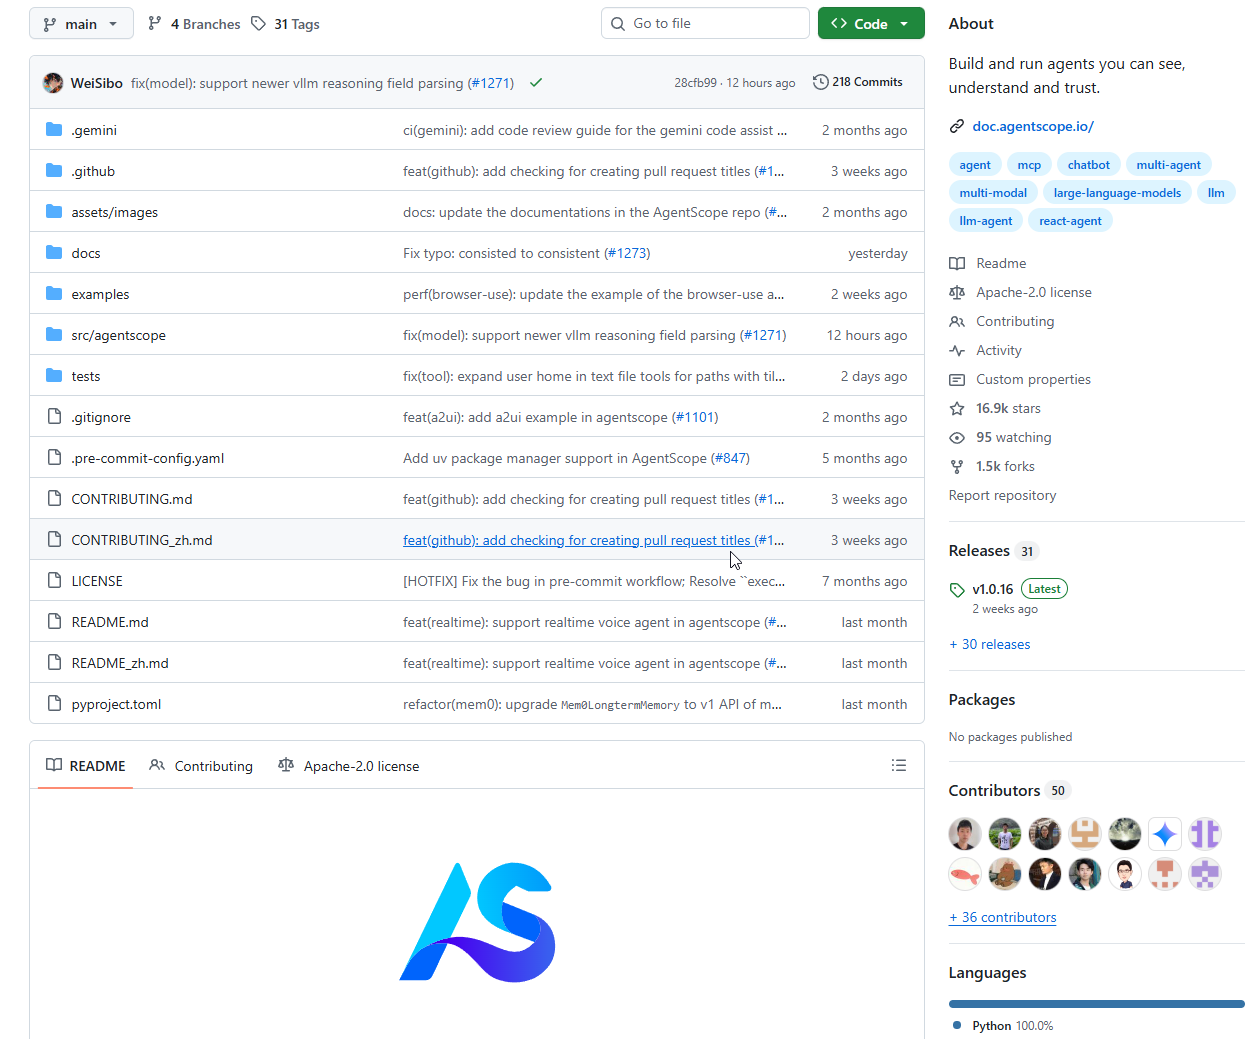
Task: Open pull request #1101 link
Action: pyautogui.click(x=697, y=417)
